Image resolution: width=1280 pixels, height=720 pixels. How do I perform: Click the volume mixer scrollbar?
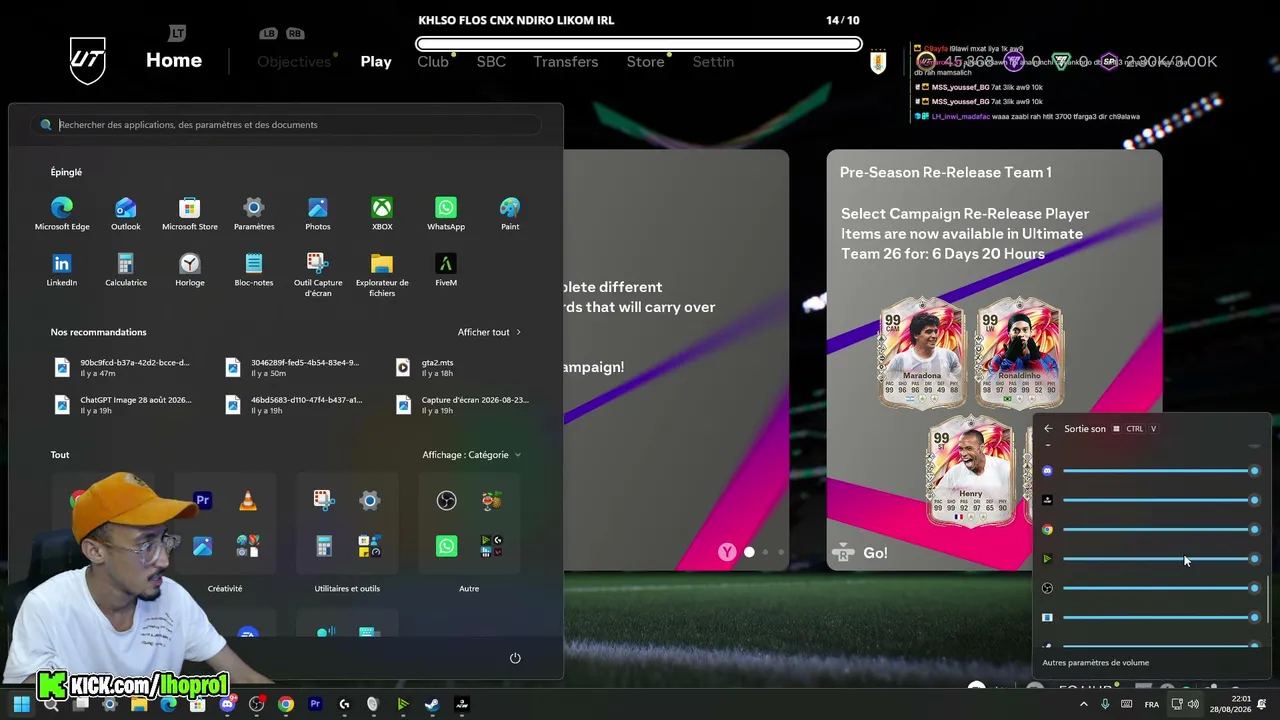point(1267,598)
